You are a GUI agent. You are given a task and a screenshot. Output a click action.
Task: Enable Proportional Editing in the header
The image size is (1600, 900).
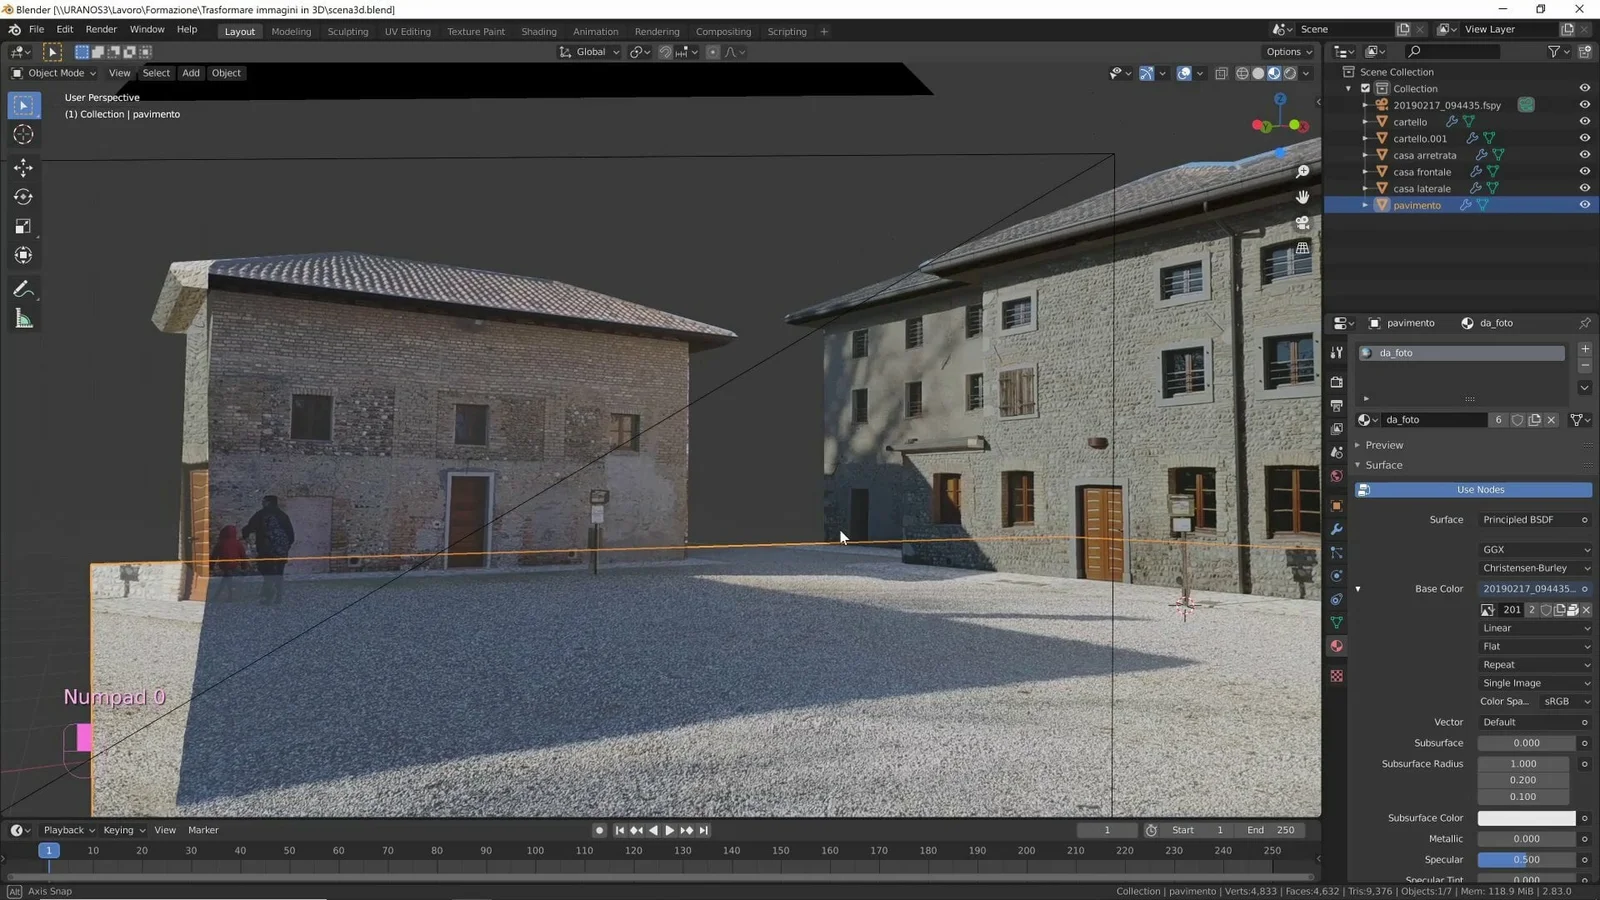[712, 52]
